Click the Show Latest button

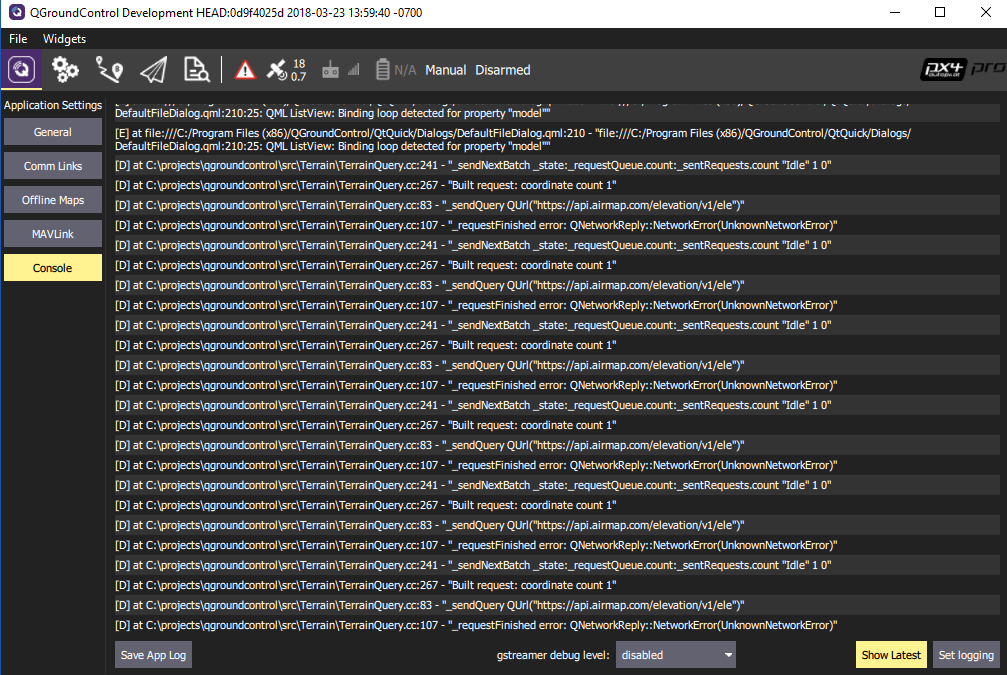pyautogui.click(x=891, y=655)
